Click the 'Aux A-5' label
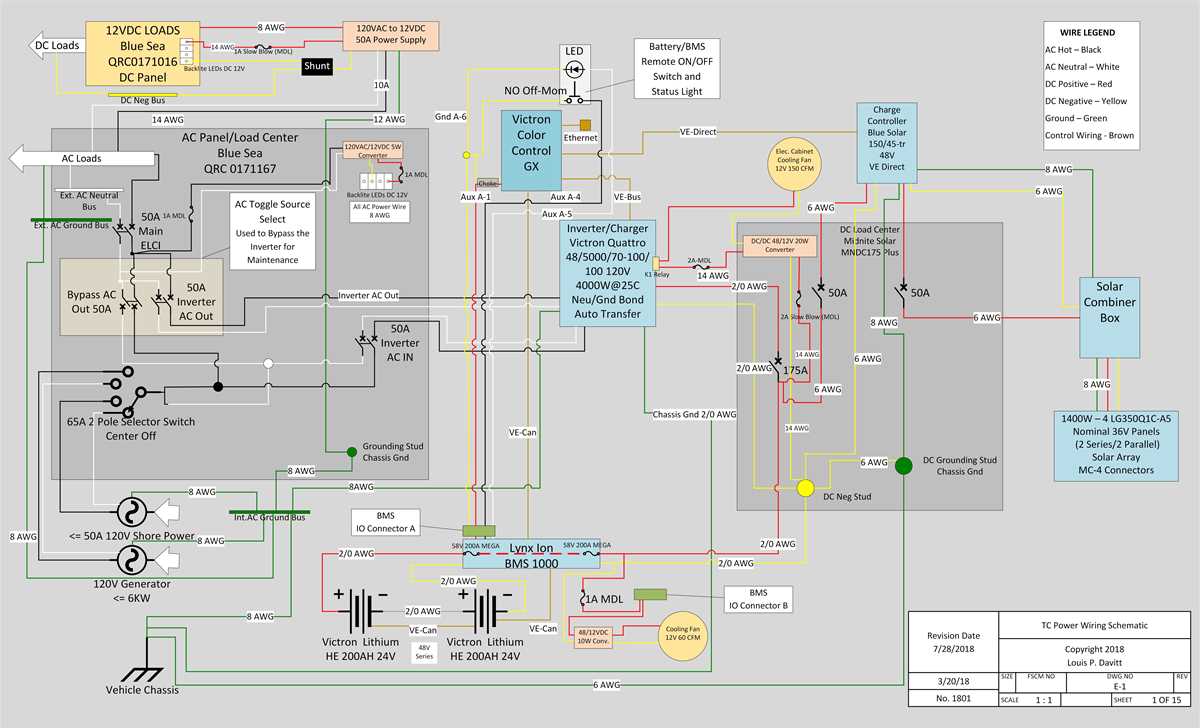The height and width of the screenshot is (728, 1200). click(x=558, y=214)
